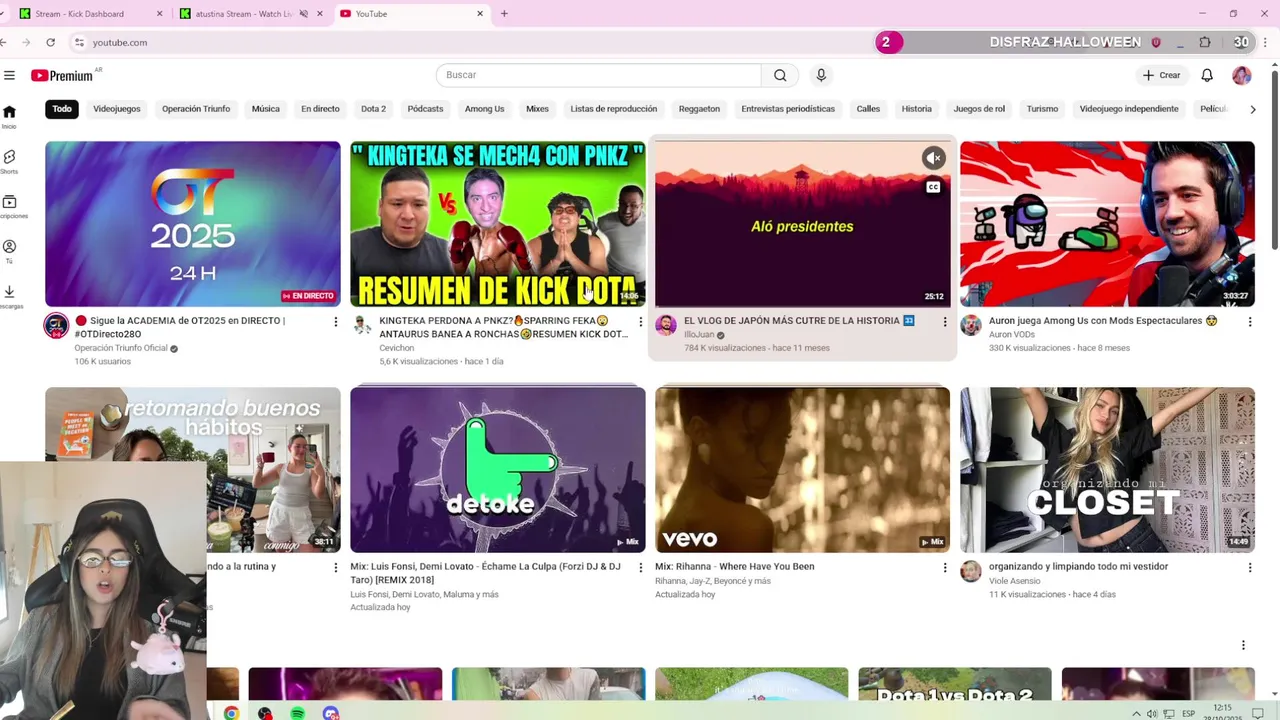The width and height of the screenshot is (1280, 720).
Task: Open options for the Luis Fonsi mix
Action: (640, 568)
